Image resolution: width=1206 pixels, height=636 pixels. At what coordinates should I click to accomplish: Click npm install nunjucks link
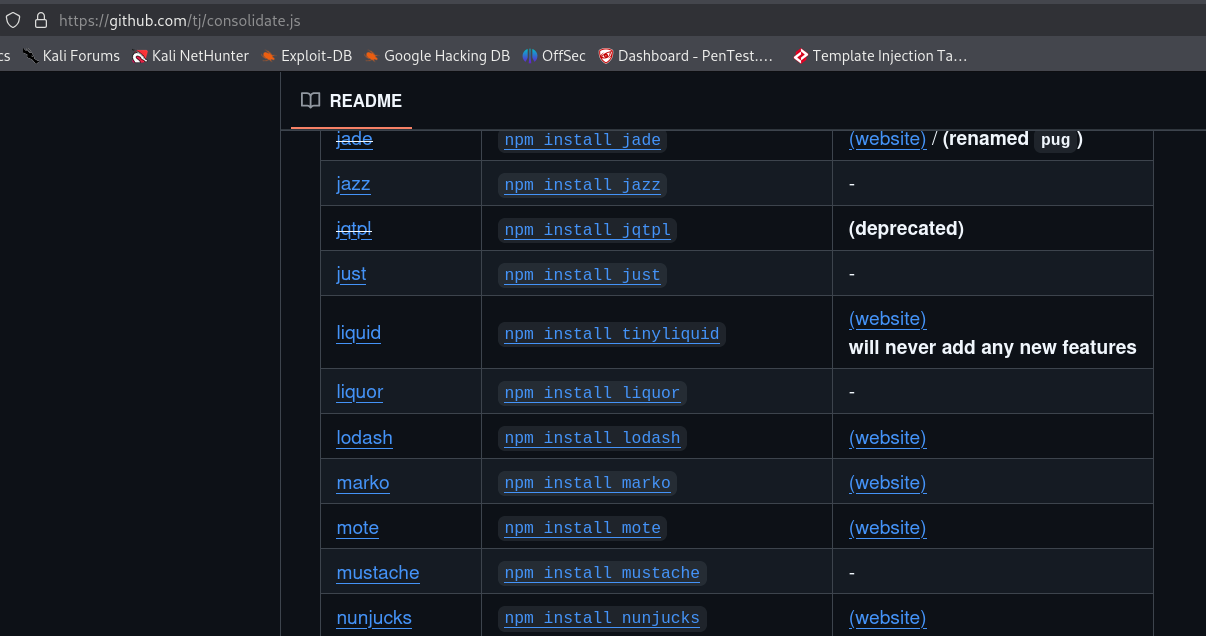click(x=602, y=618)
